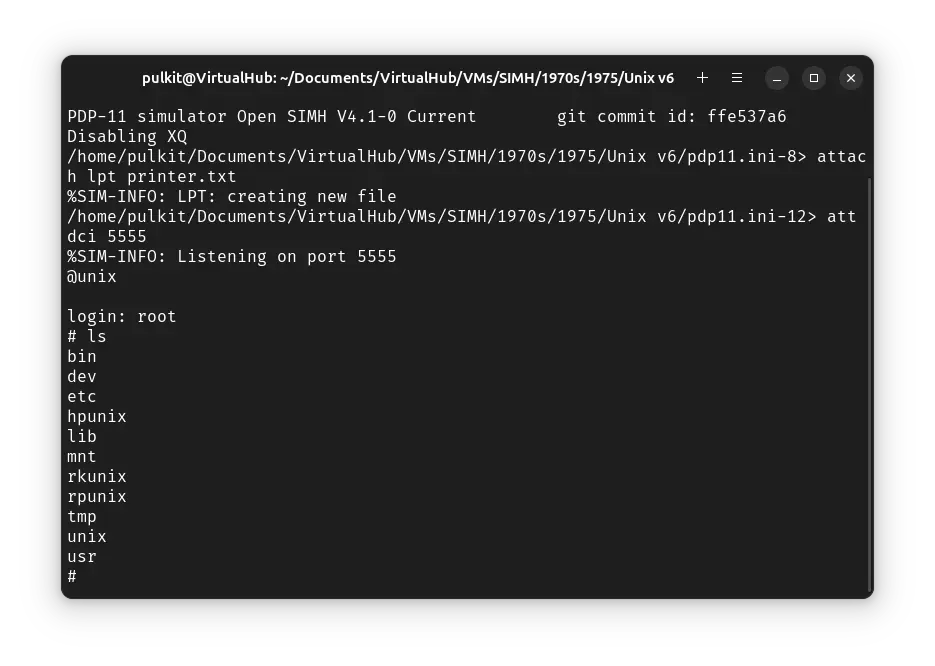Click the minimize window icon
Image resolution: width=935 pixels, height=666 pixels.
tap(776, 78)
